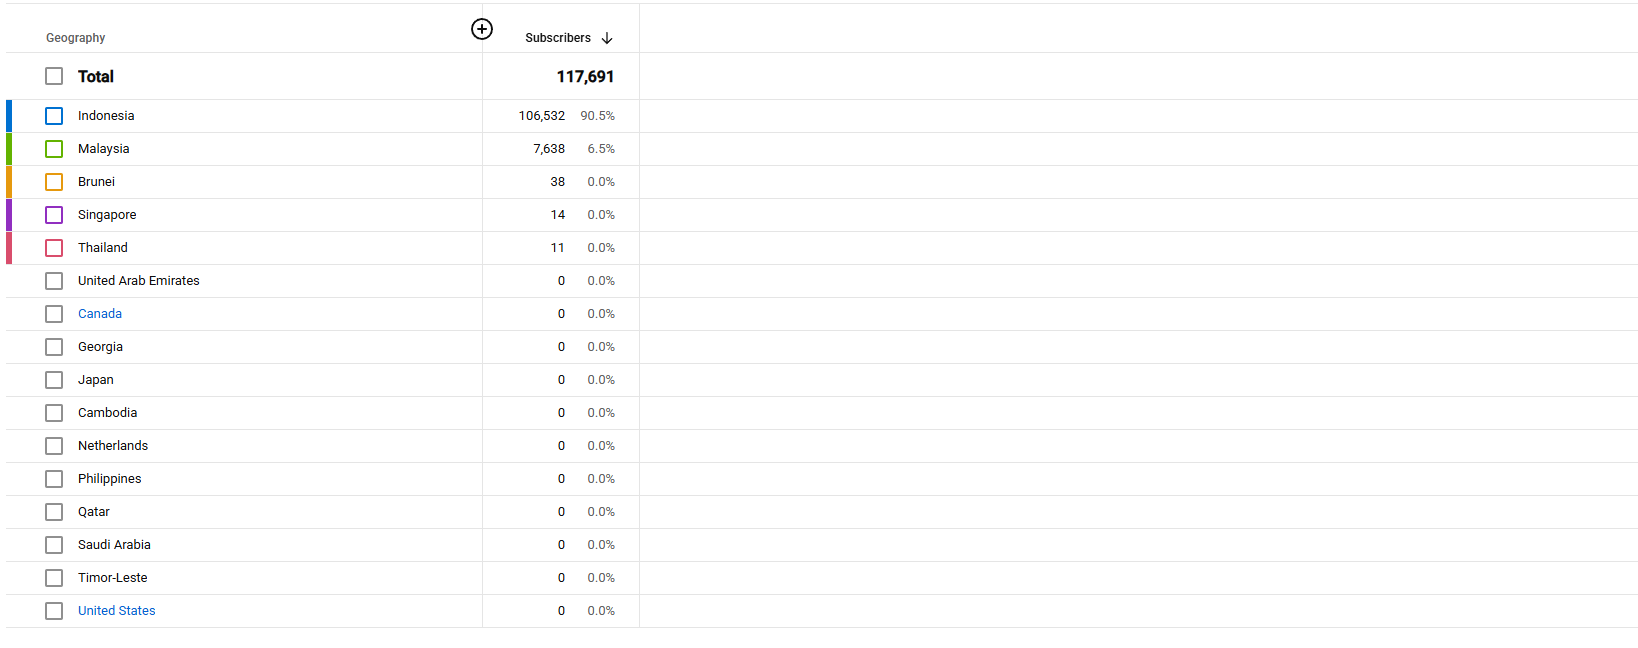Image resolution: width=1638 pixels, height=648 pixels.
Task: Sort by the Subscribers column header
Action: coord(557,38)
